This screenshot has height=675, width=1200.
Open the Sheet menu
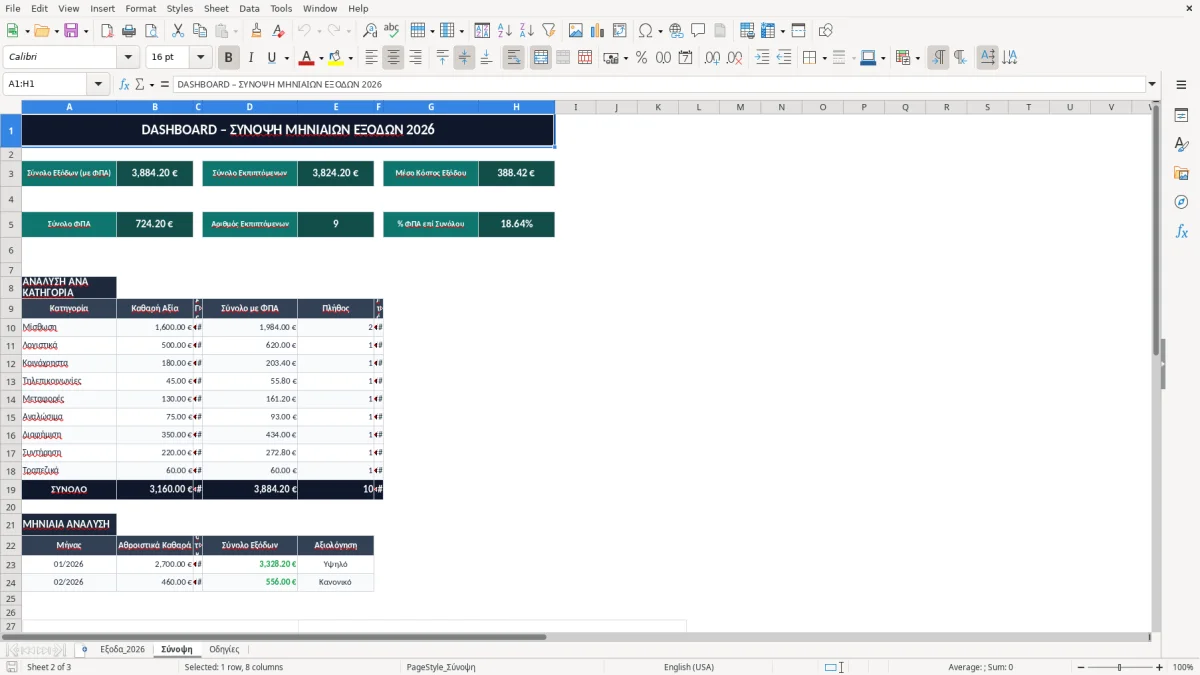click(216, 8)
